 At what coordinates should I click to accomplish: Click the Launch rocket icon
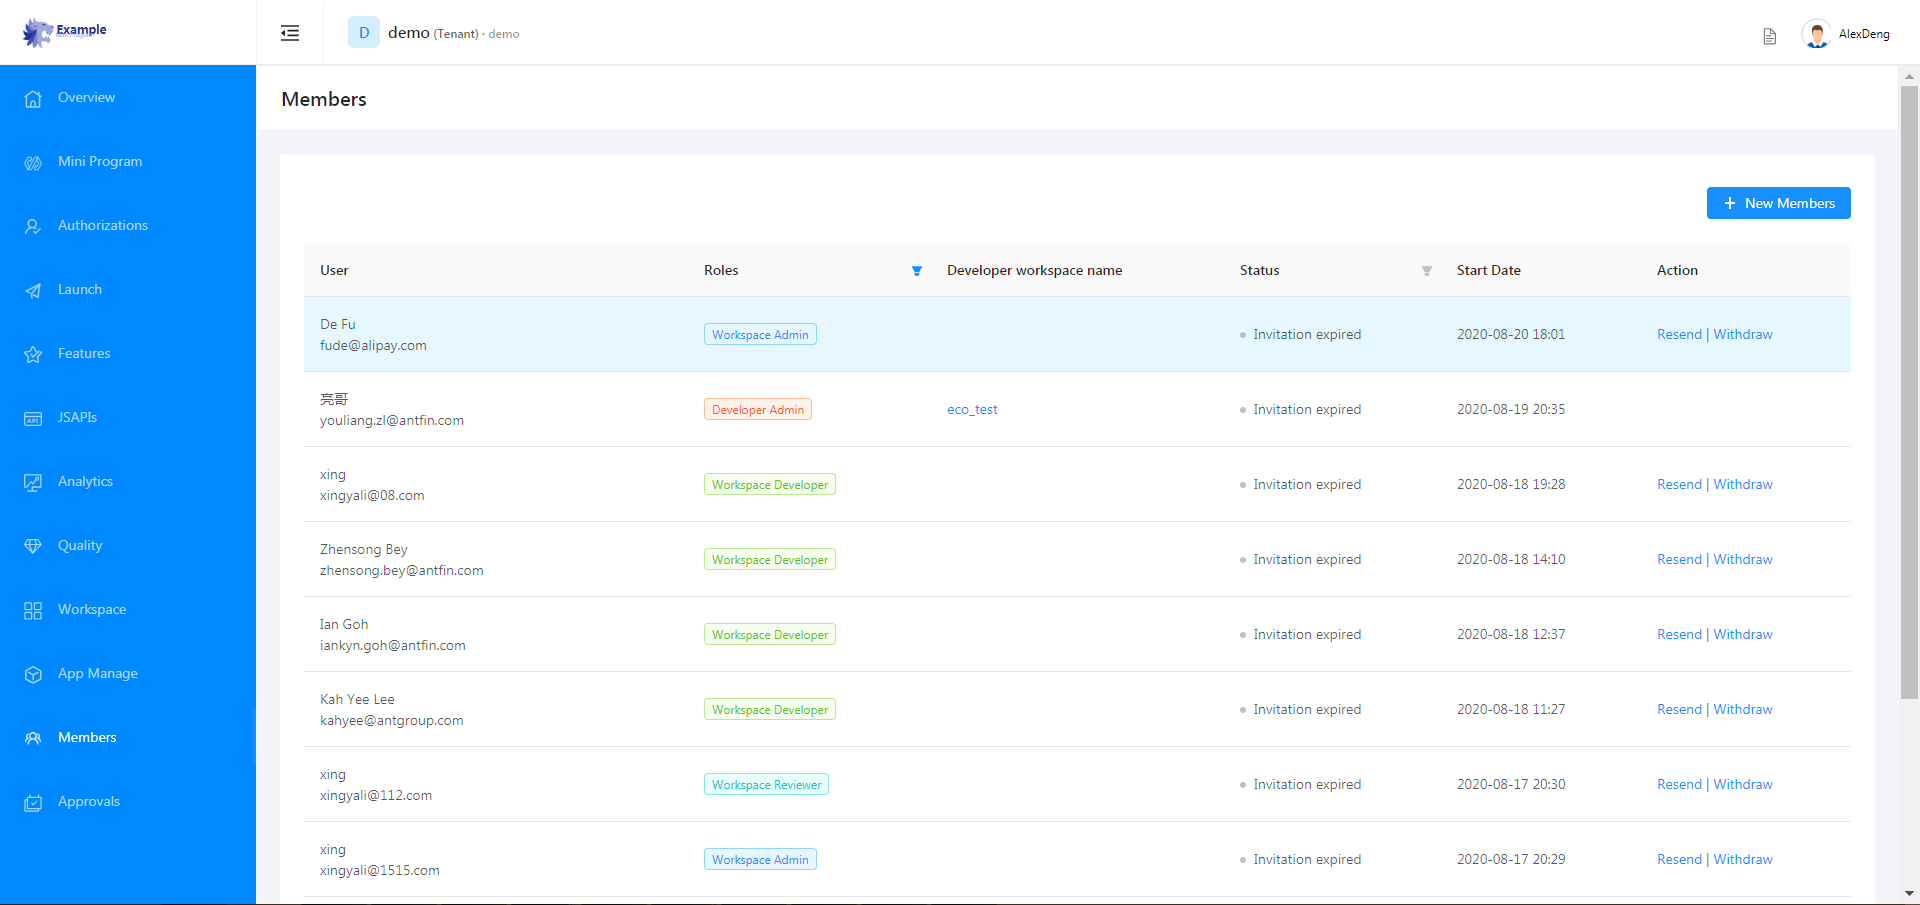[33, 289]
